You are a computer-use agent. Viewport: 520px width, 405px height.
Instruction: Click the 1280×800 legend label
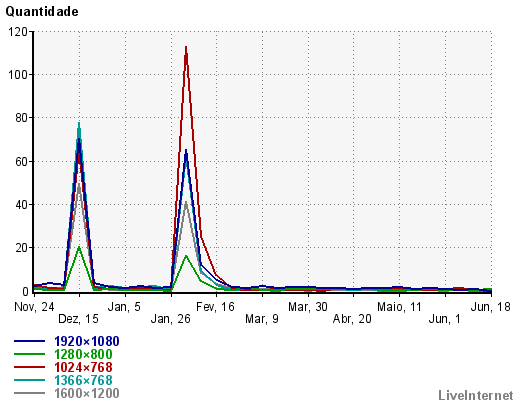[83, 354]
